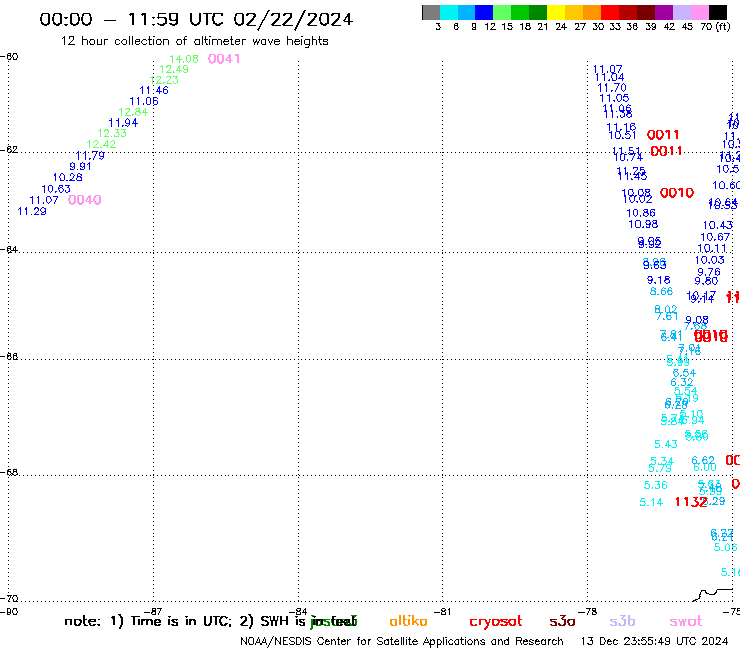The image size is (740, 650).
Task: Click the 12.42 wave height value
Action: point(101,144)
